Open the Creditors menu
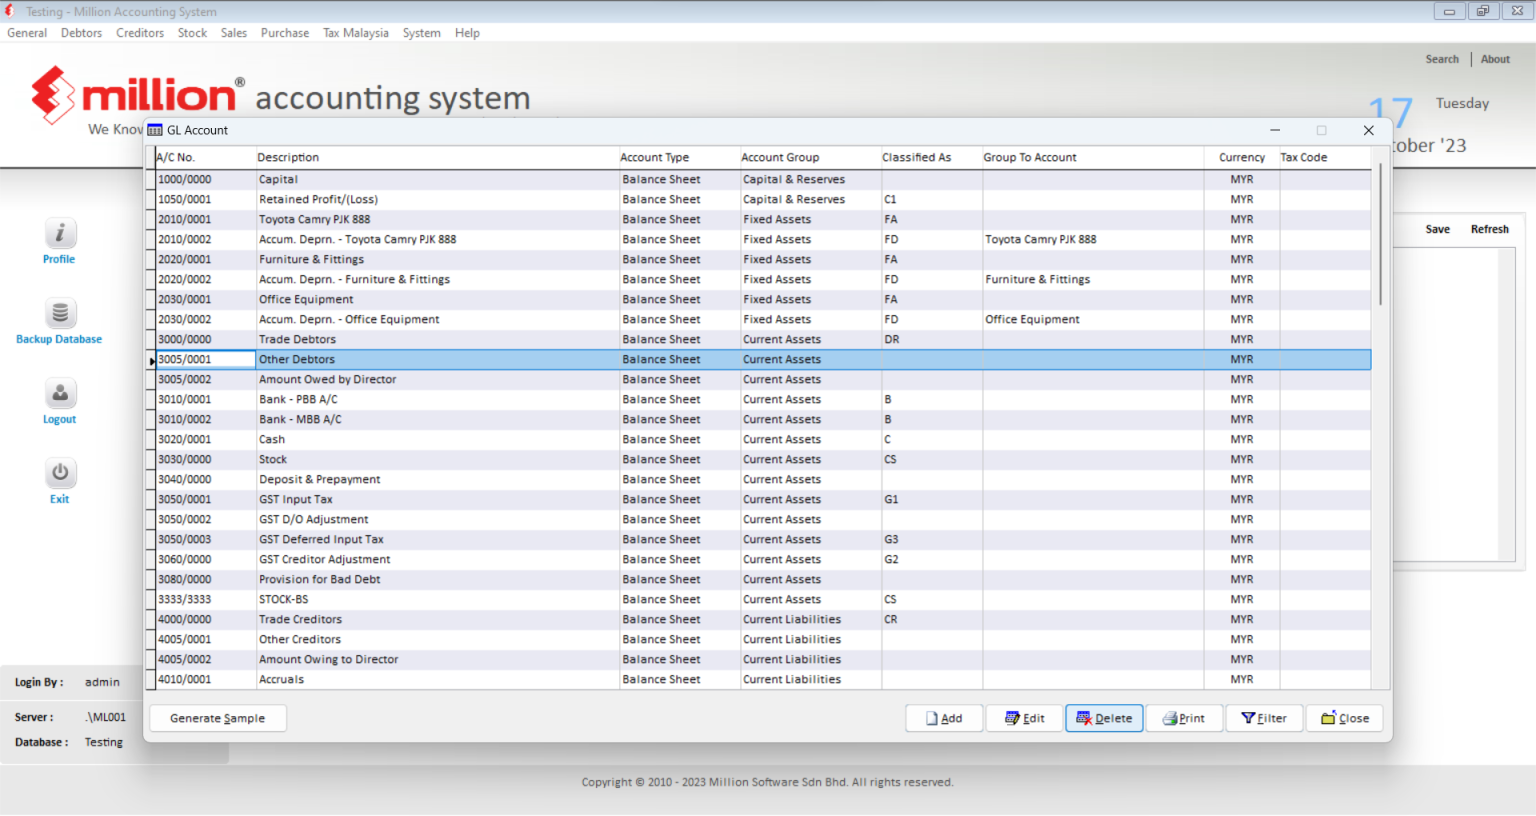 click(x=140, y=33)
